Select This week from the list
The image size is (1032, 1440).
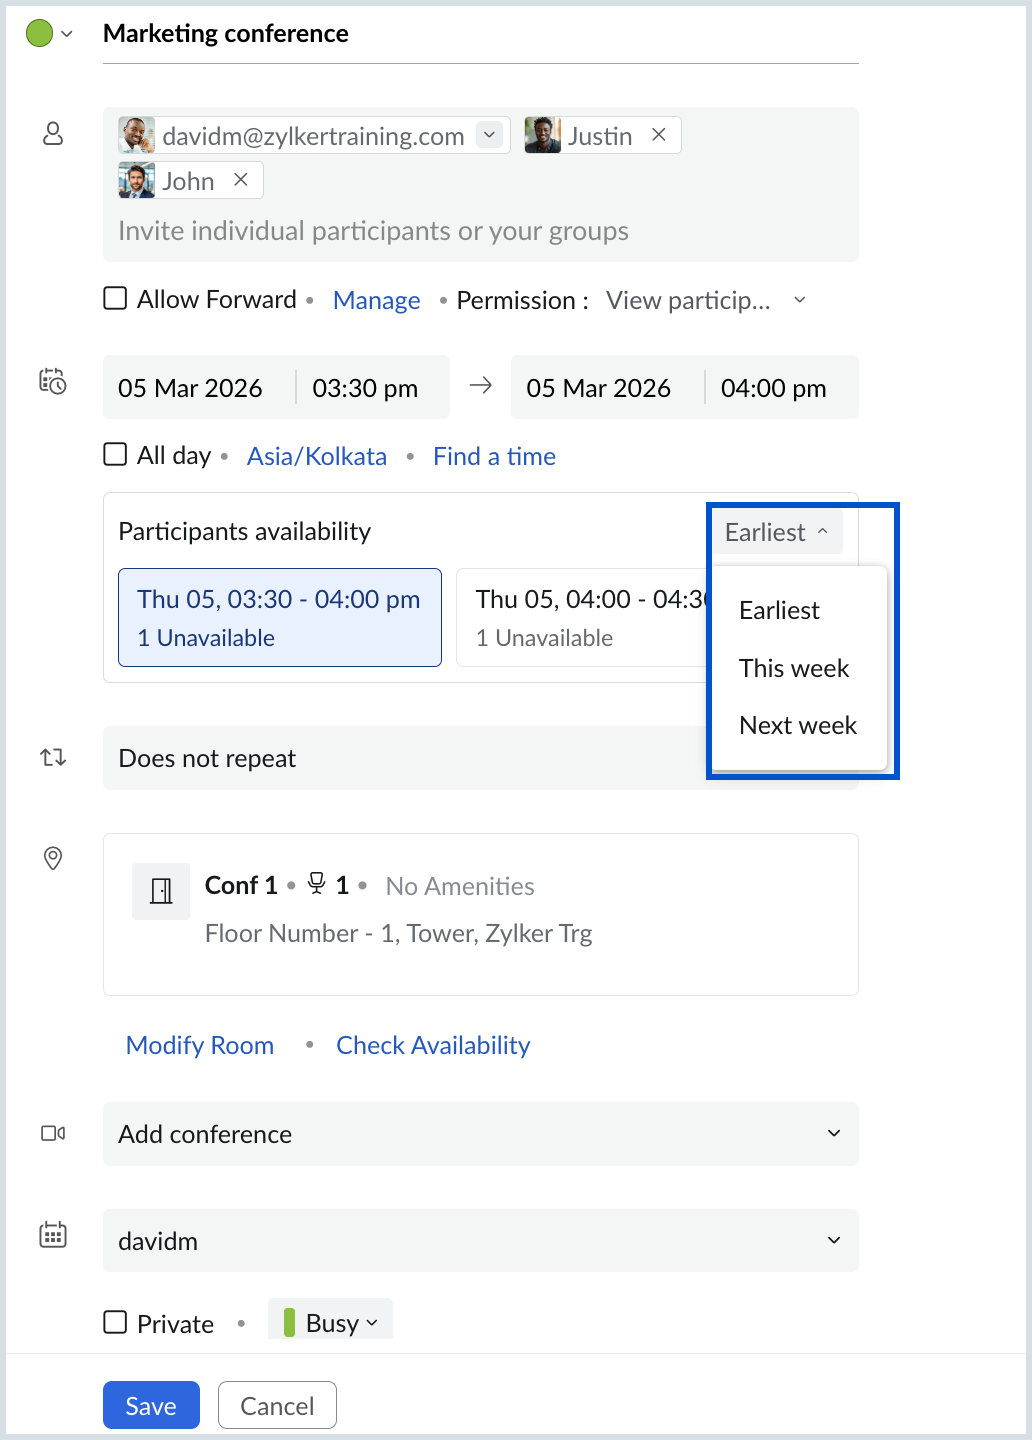(794, 668)
